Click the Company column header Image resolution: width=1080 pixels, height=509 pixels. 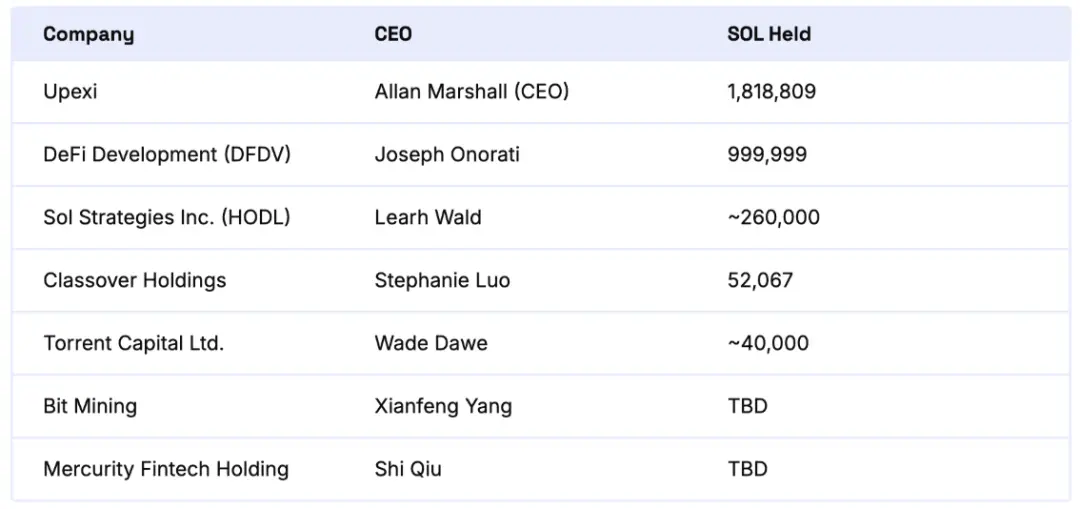(88, 34)
